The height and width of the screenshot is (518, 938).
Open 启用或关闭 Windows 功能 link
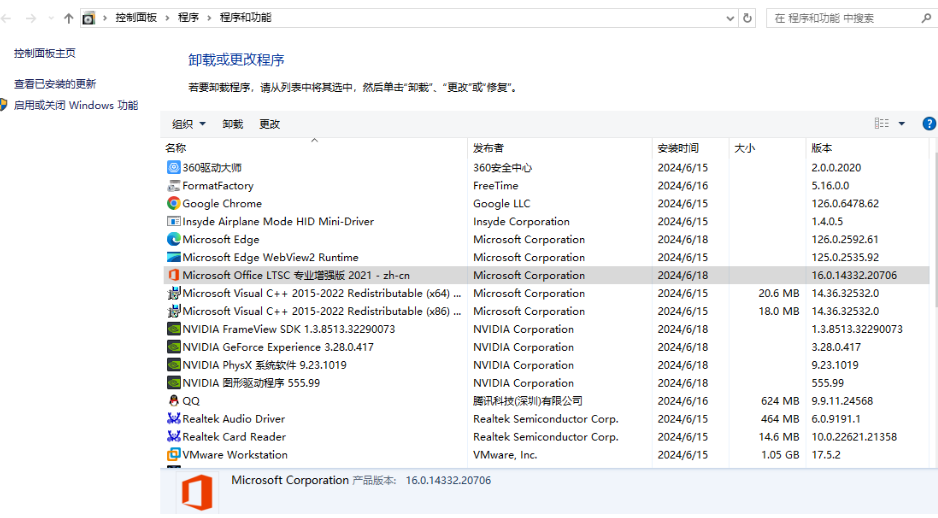click(x=76, y=105)
